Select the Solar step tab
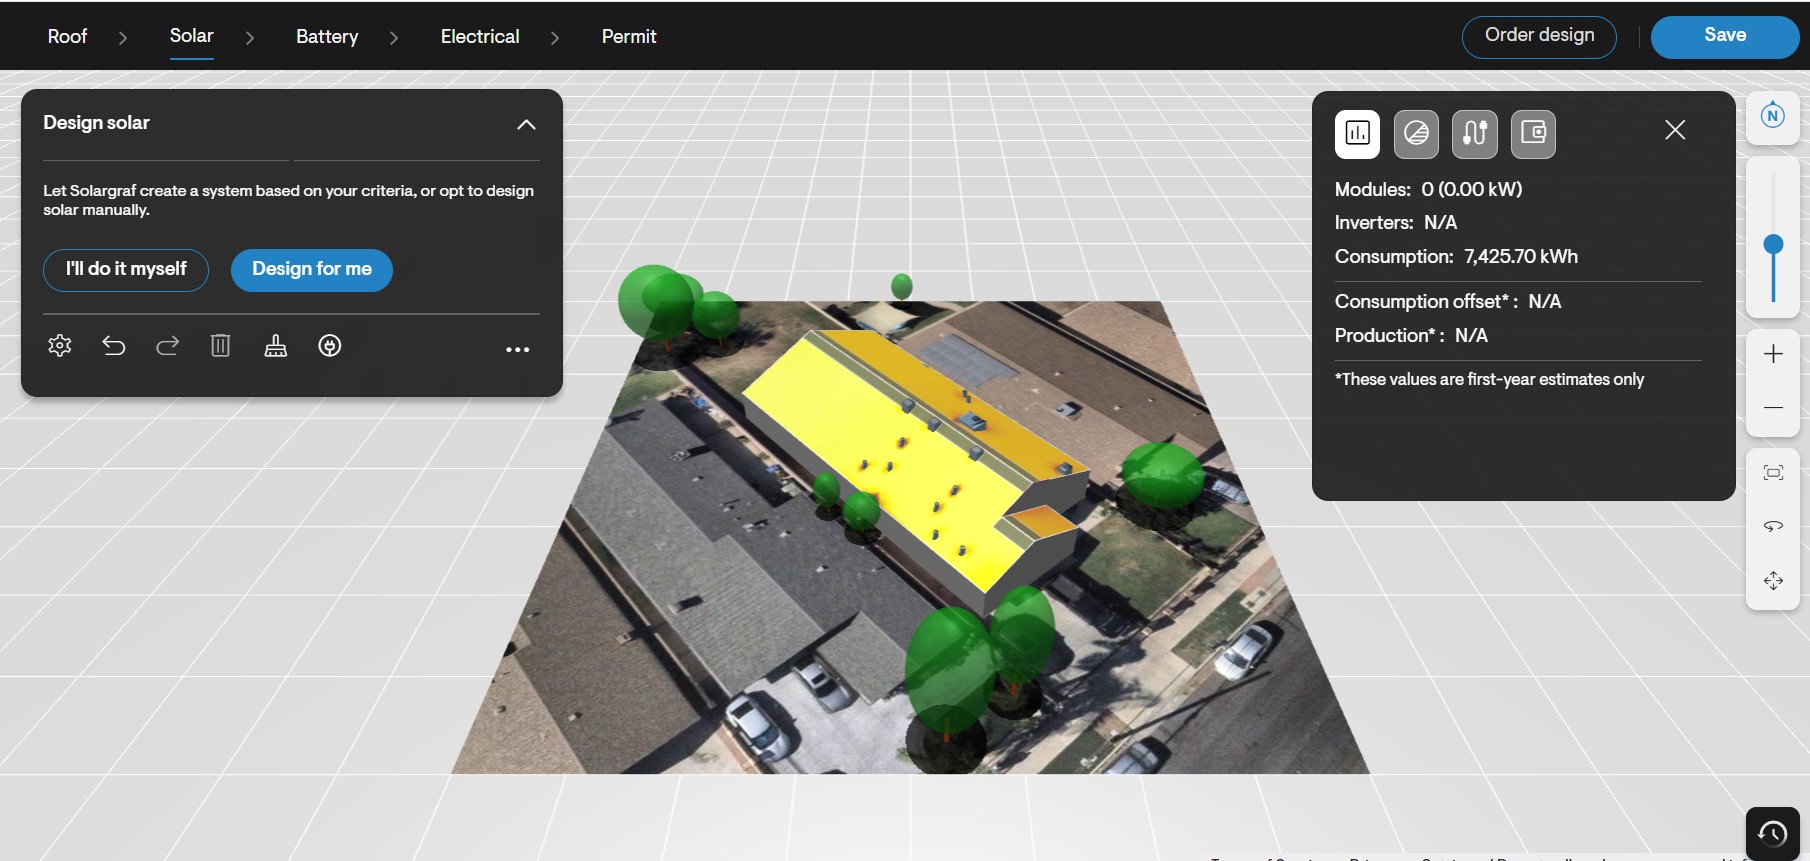Image resolution: width=1810 pixels, height=861 pixels. [192, 36]
